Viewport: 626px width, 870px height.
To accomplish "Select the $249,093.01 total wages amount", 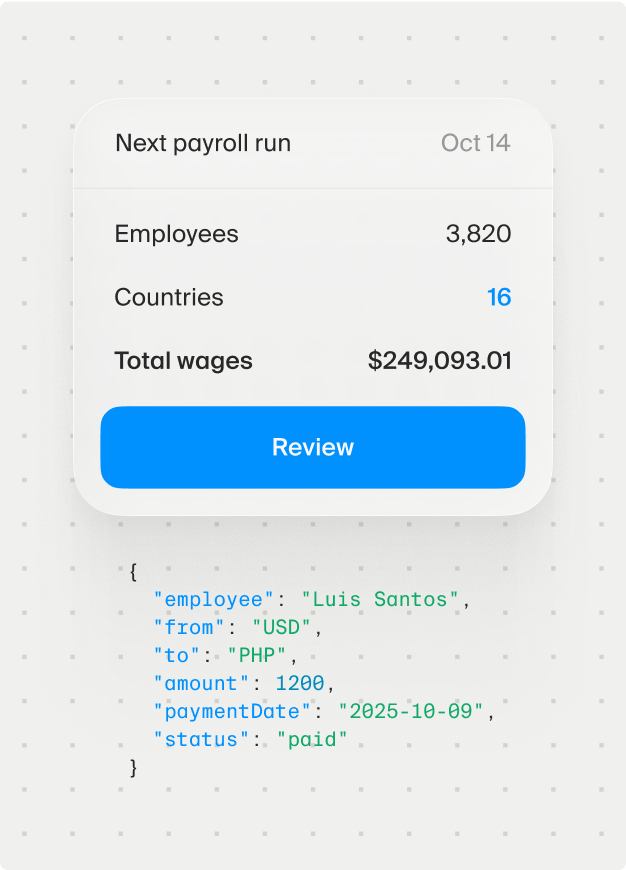I will 439,361.
